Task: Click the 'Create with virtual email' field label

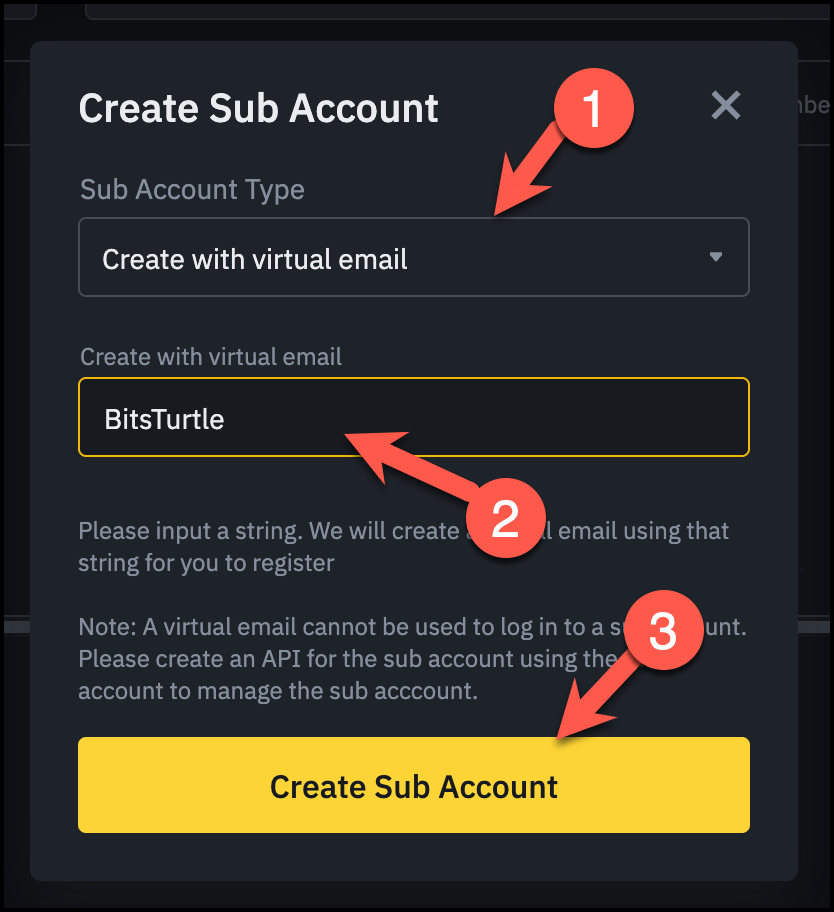Action: coord(211,357)
